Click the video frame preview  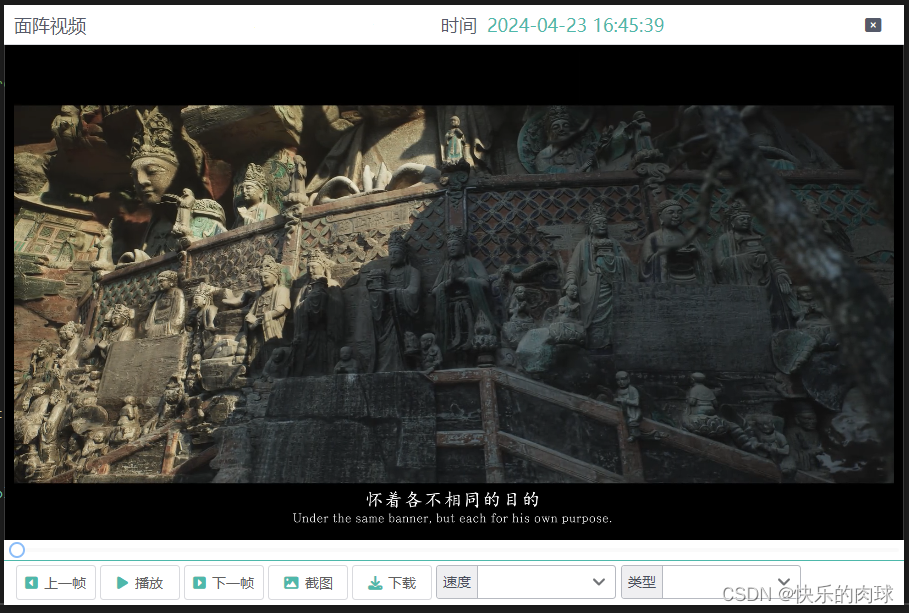tap(454, 293)
